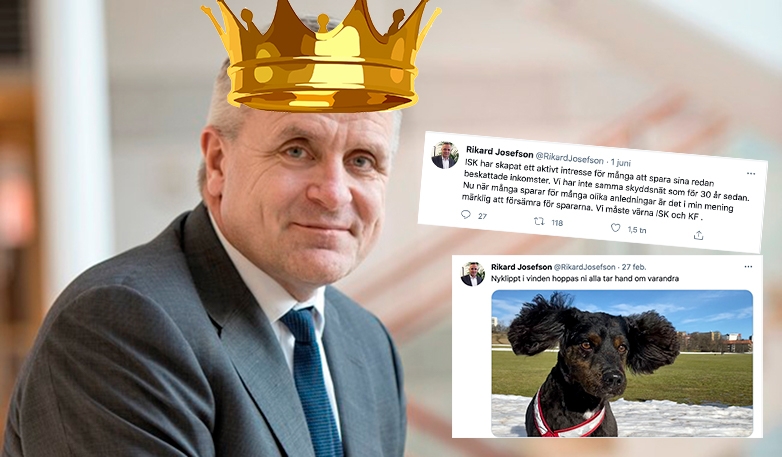Click the @RikardJosefson handle on the dog tweet
The image size is (782, 457).
(585, 267)
